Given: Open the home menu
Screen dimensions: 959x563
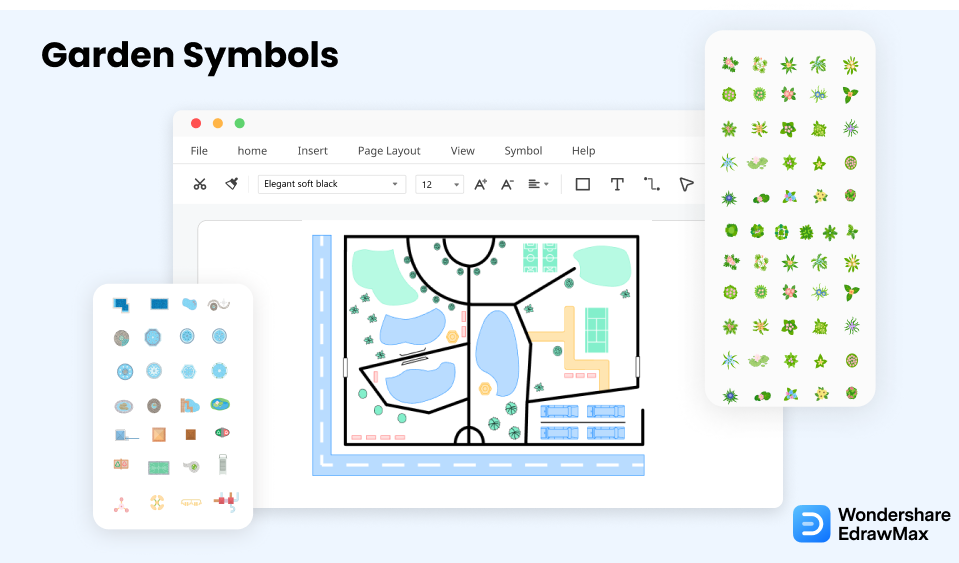Looking at the screenshot, I should pyautogui.click(x=252, y=151).
